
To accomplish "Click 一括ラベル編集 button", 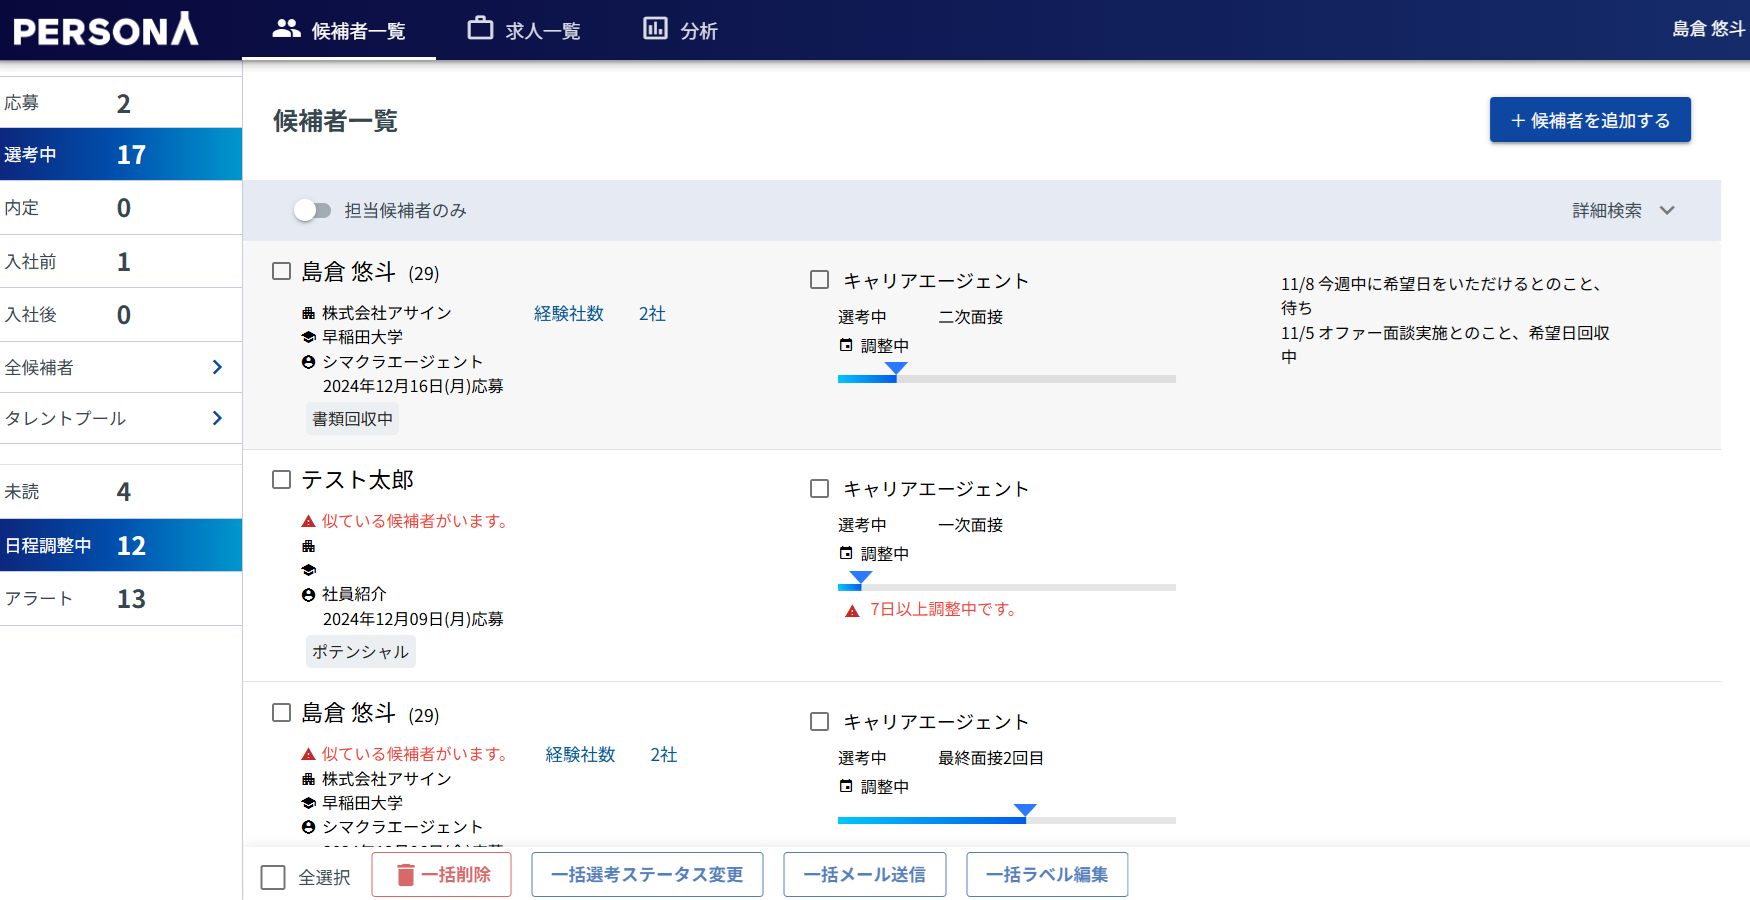I will click(x=1047, y=875).
